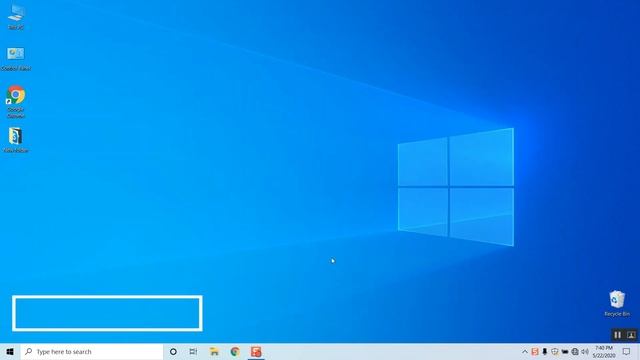Click the battery icon in the system tray
This screenshot has height=360, width=640.
pos(565,351)
